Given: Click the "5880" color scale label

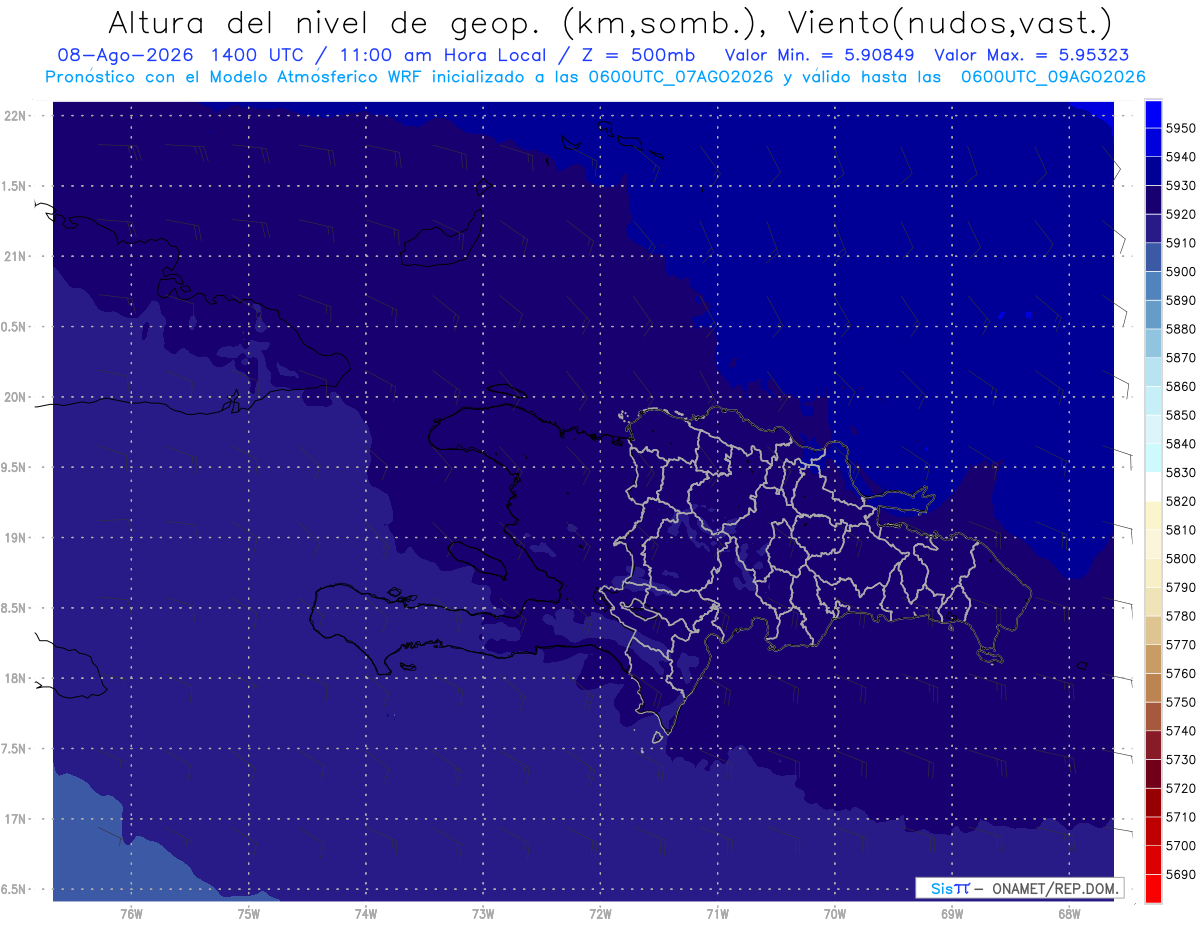Looking at the screenshot, I should point(1180,329).
